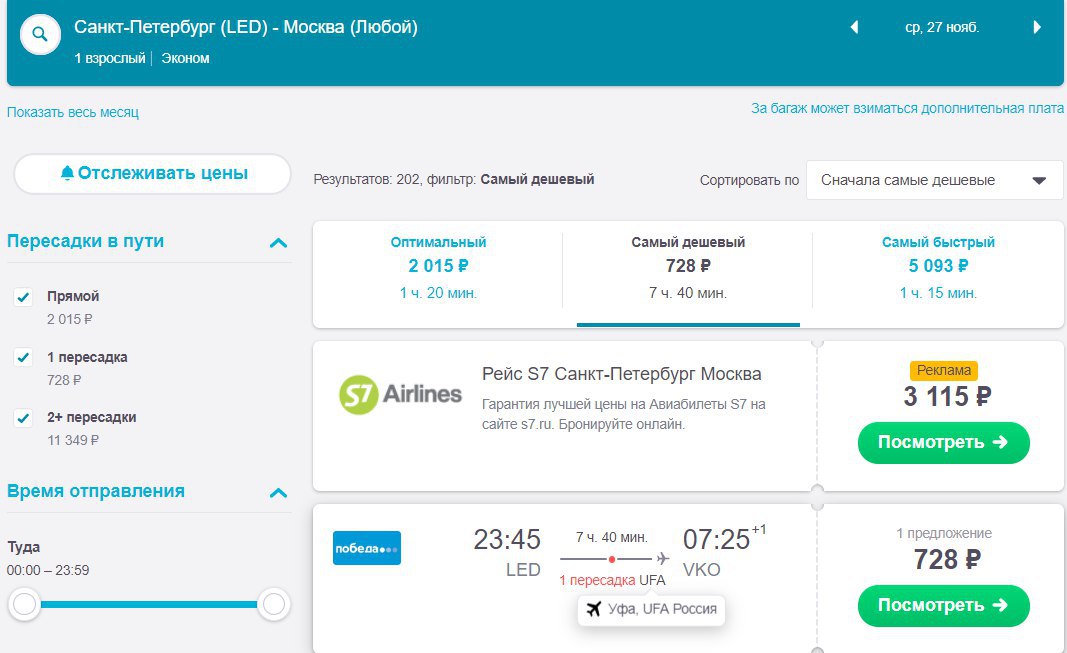This screenshot has height=653, width=1067.
Task: Collapse the Пересадки в пути section
Action: click(278, 242)
